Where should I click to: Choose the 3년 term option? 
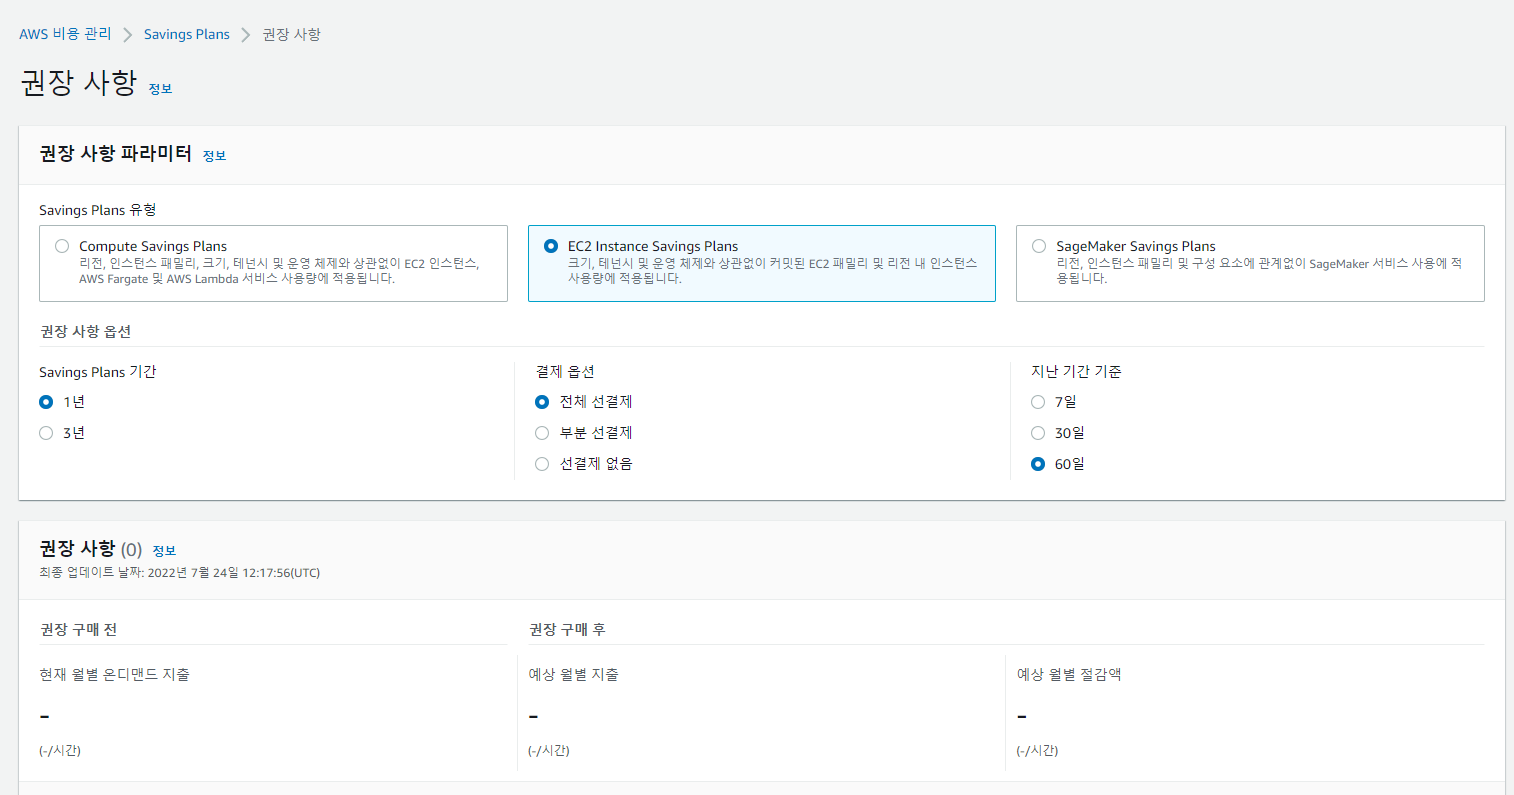pos(46,433)
